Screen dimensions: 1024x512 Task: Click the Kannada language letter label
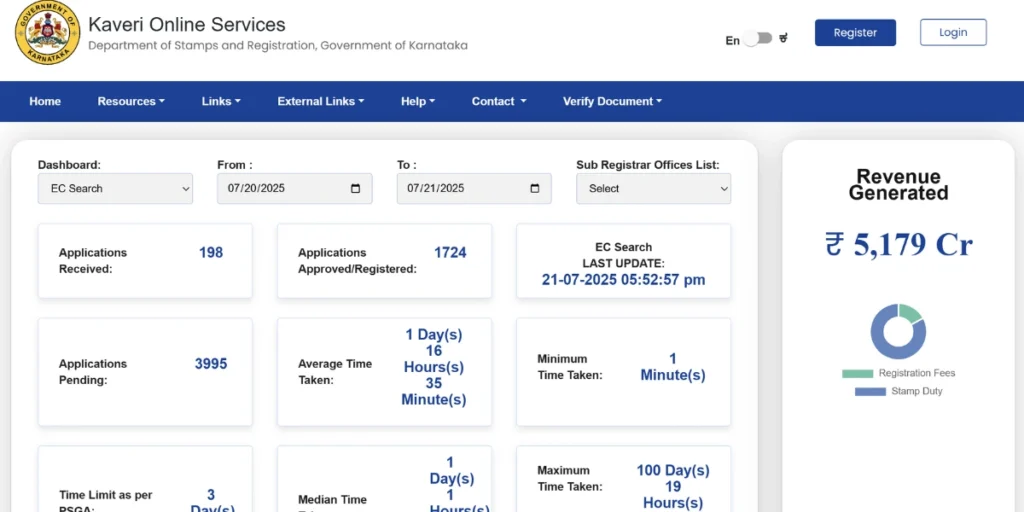point(784,39)
